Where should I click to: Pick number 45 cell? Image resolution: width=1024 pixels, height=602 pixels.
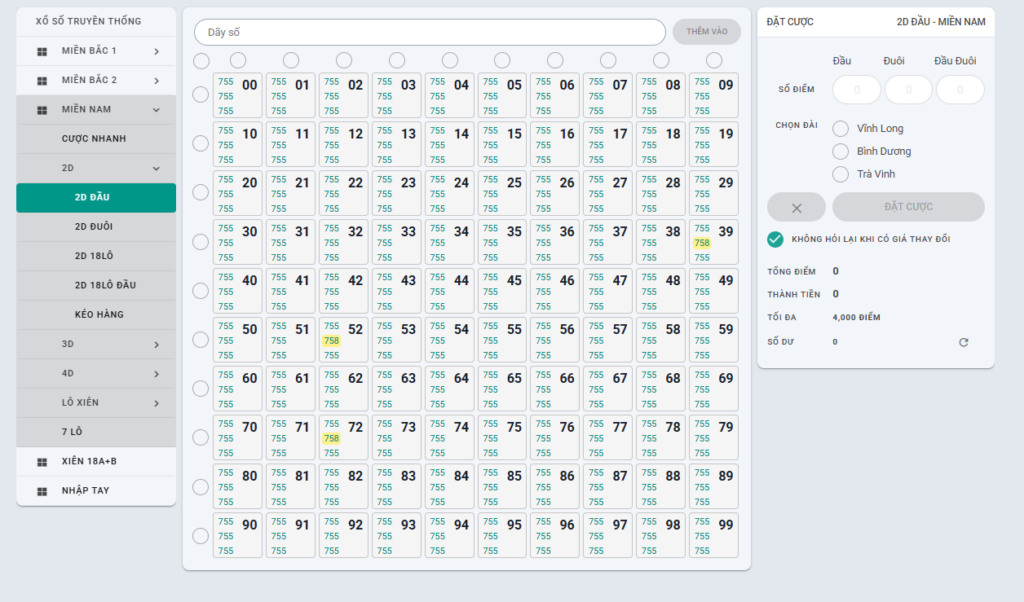(502, 291)
